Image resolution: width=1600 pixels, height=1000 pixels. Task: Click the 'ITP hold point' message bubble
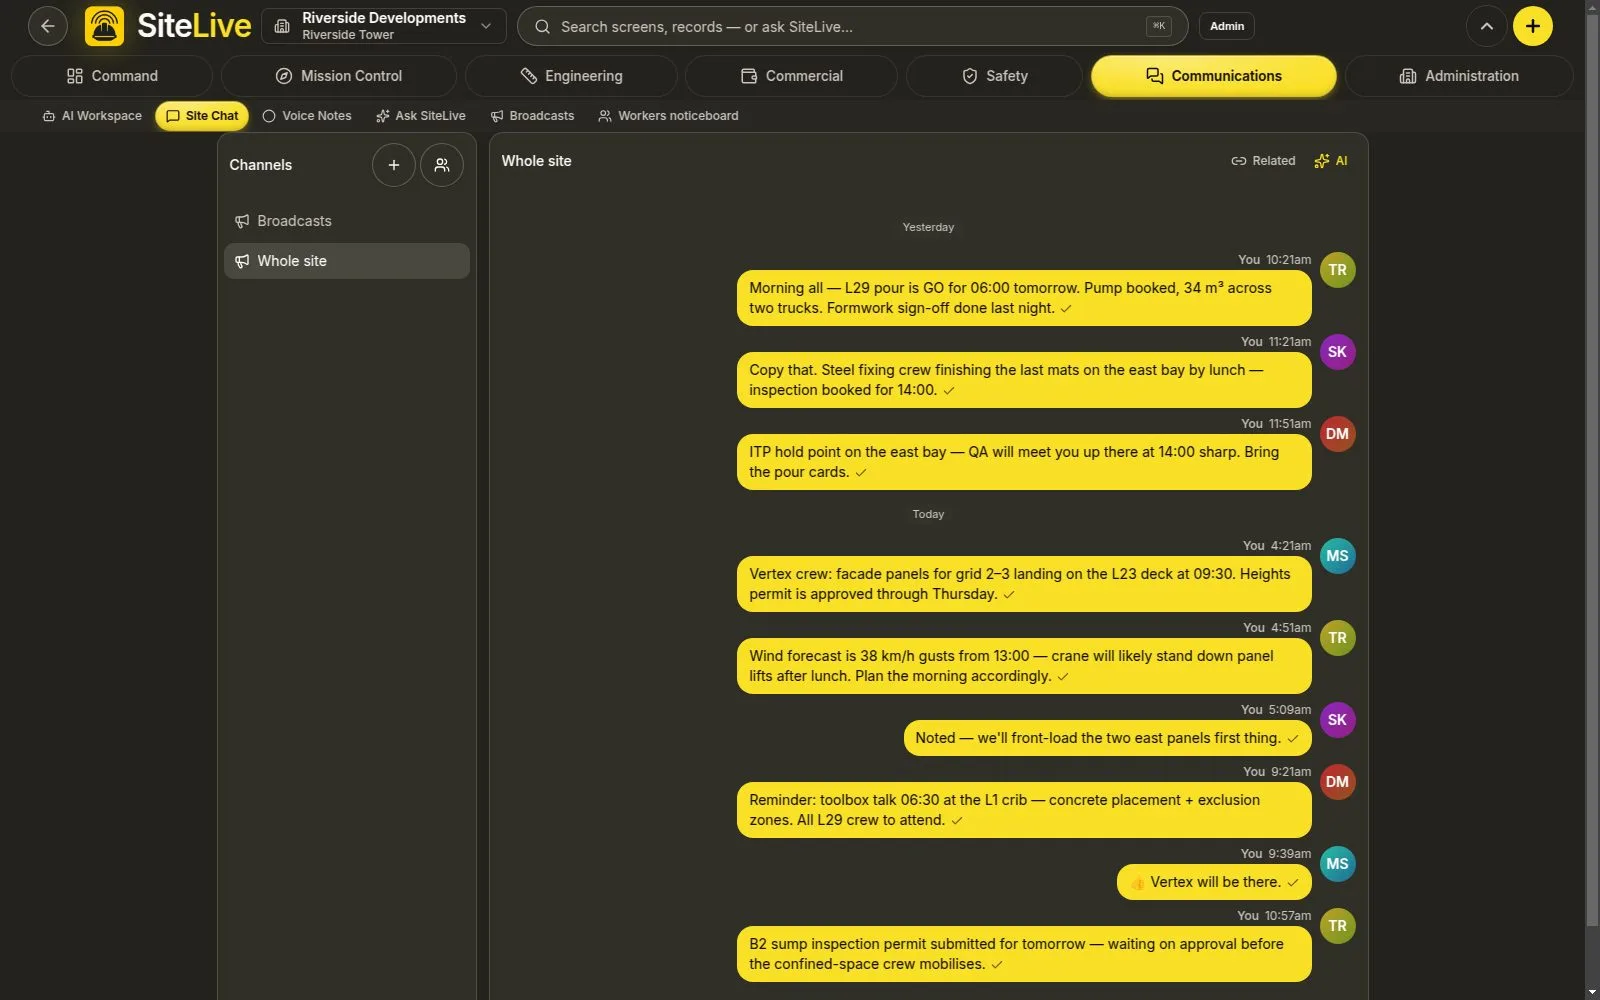tap(1024, 462)
